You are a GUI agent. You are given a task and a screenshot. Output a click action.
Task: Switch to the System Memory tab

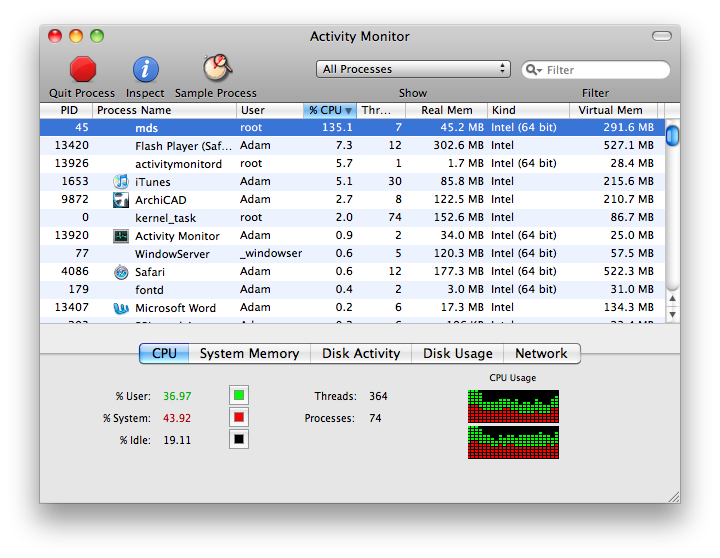[x=249, y=353]
